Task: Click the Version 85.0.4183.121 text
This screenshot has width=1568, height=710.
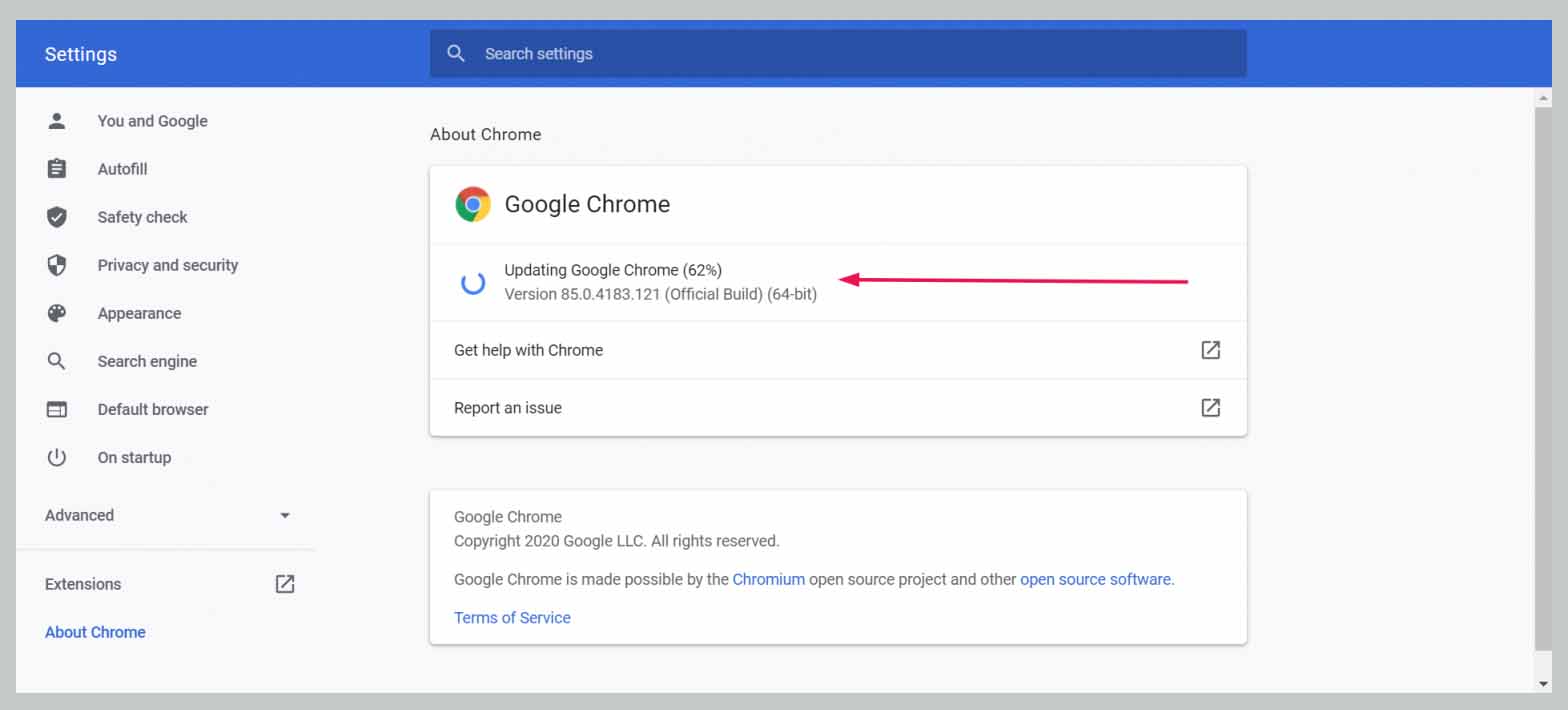Action: point(660,295)
